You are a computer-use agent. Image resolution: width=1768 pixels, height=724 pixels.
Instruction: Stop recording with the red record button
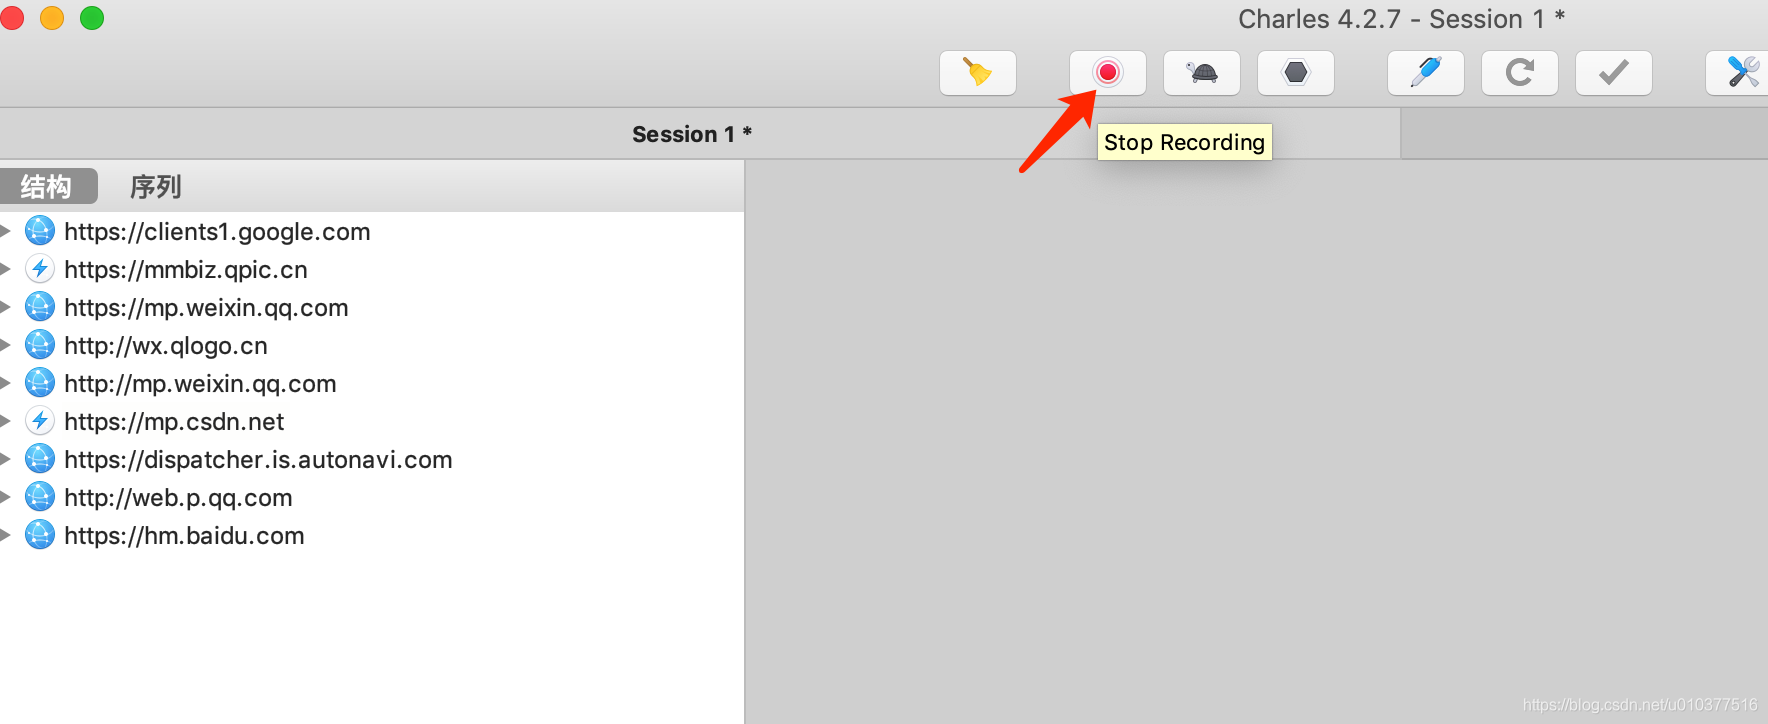1107,73
